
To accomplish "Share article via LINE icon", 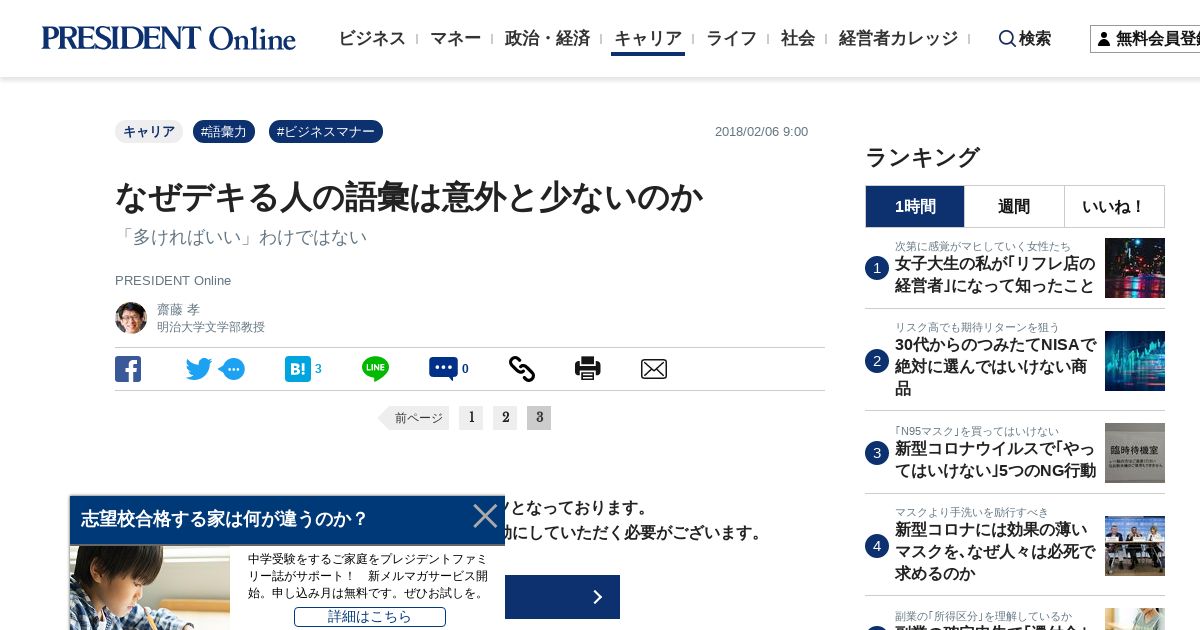I will (375, 369).
